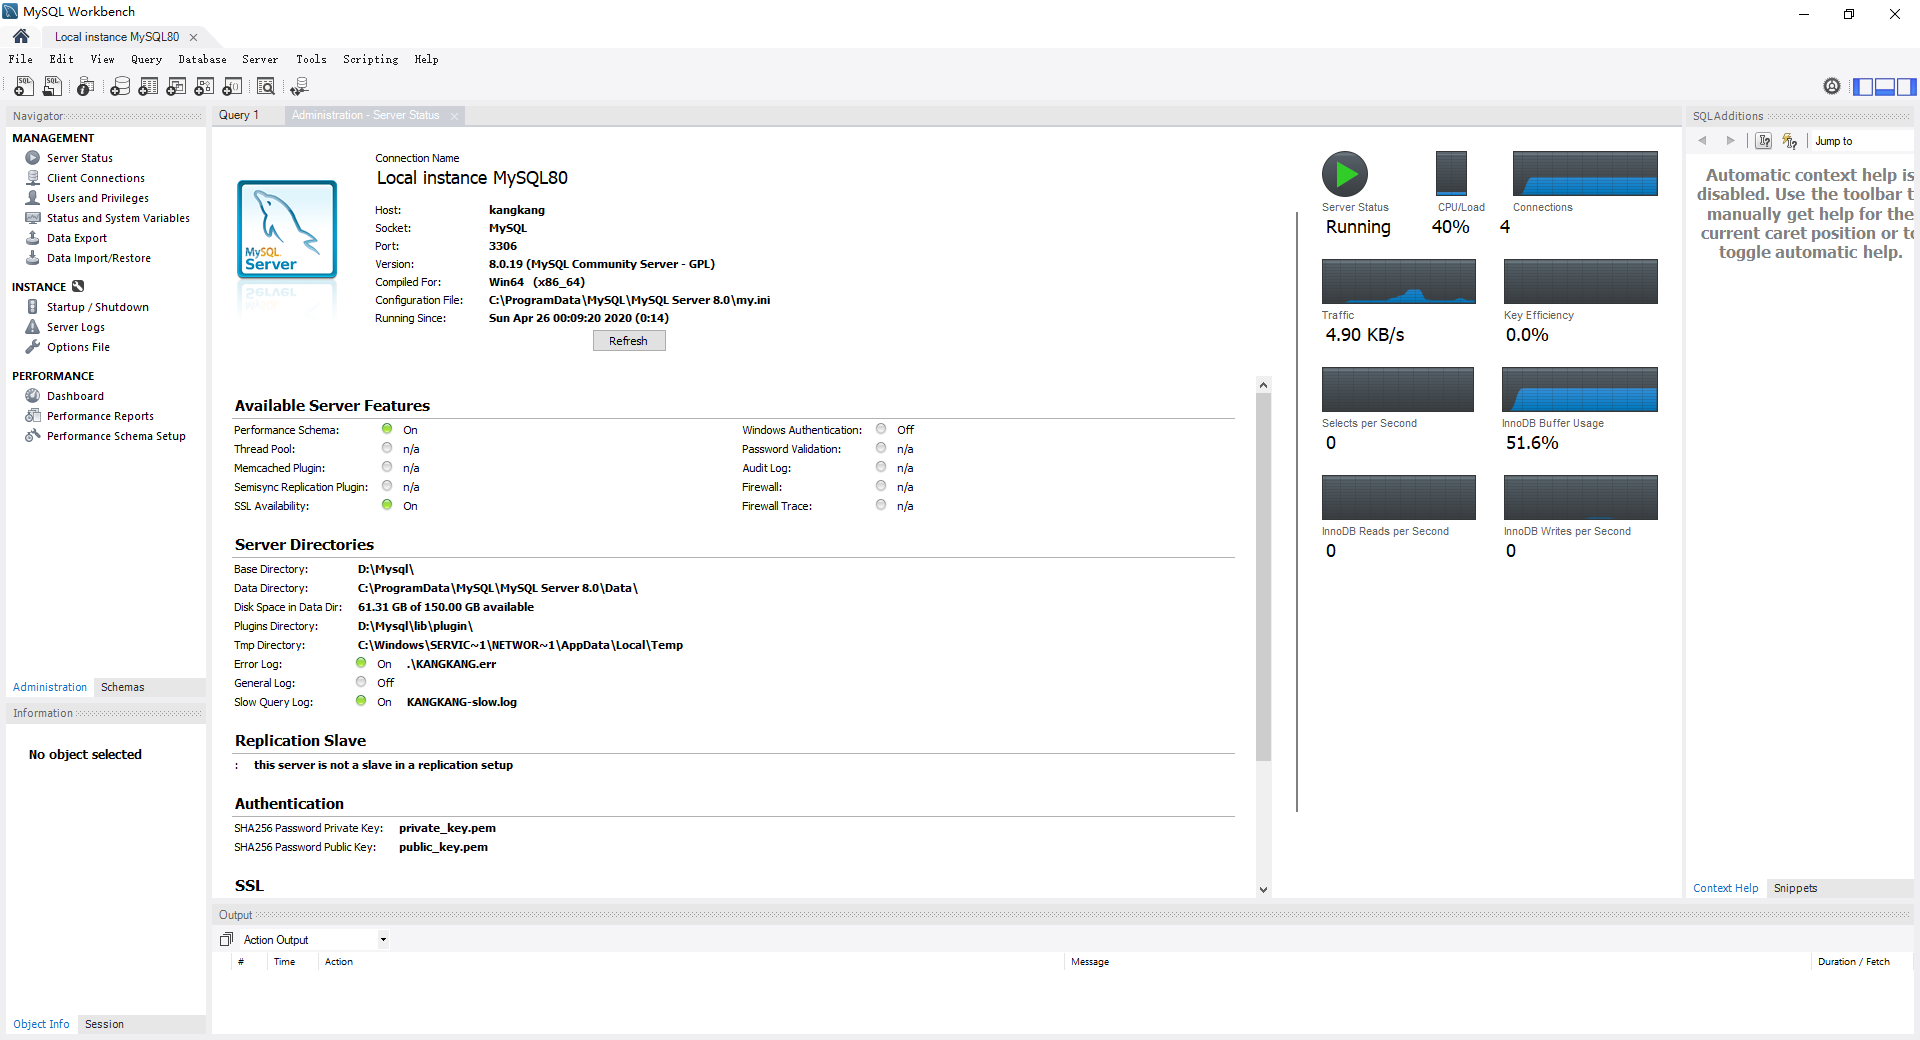Click the create new table icon
This screenshot has width=1920, height=1040.
(x=148, y=87)
